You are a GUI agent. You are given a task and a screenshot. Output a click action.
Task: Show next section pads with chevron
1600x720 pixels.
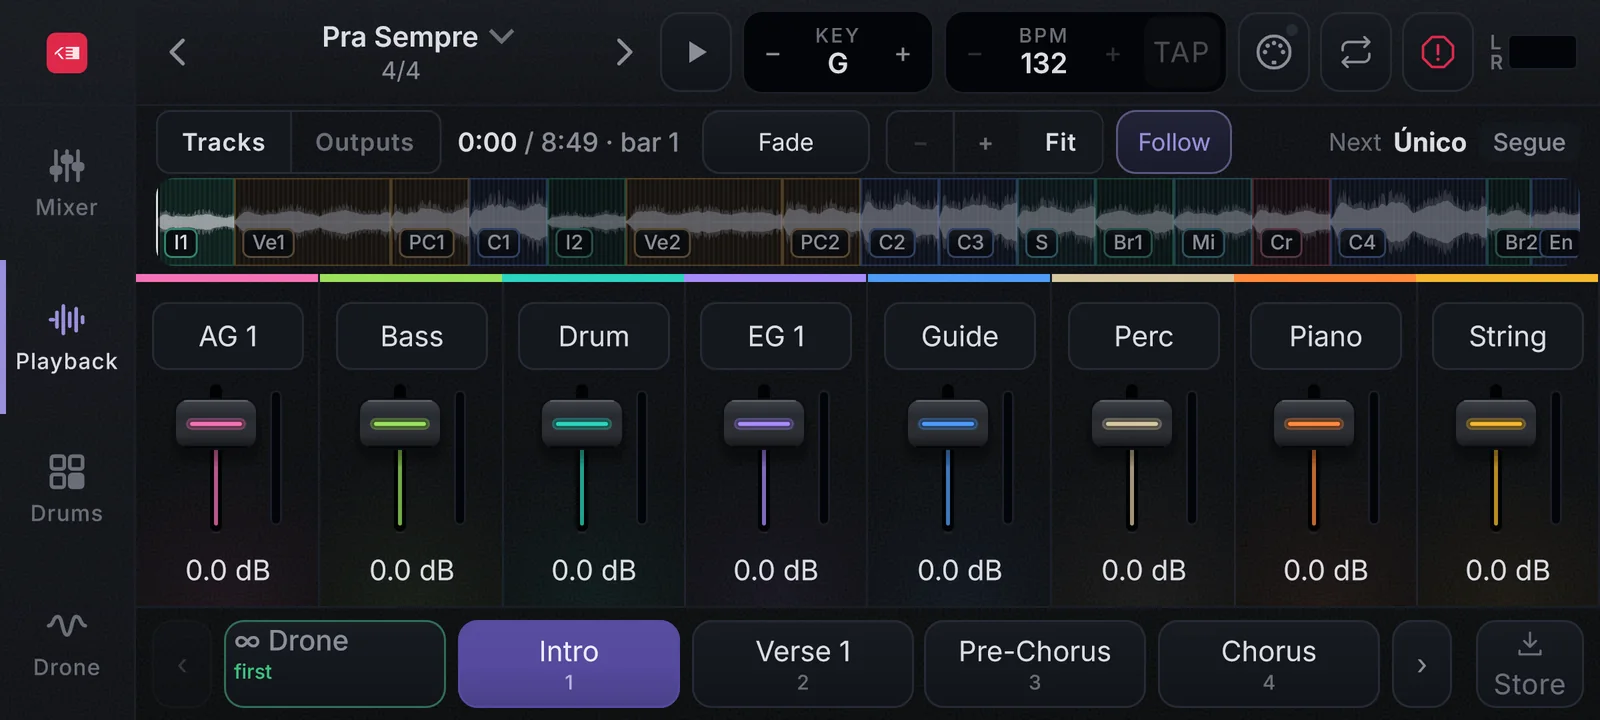coord(1421,664)
